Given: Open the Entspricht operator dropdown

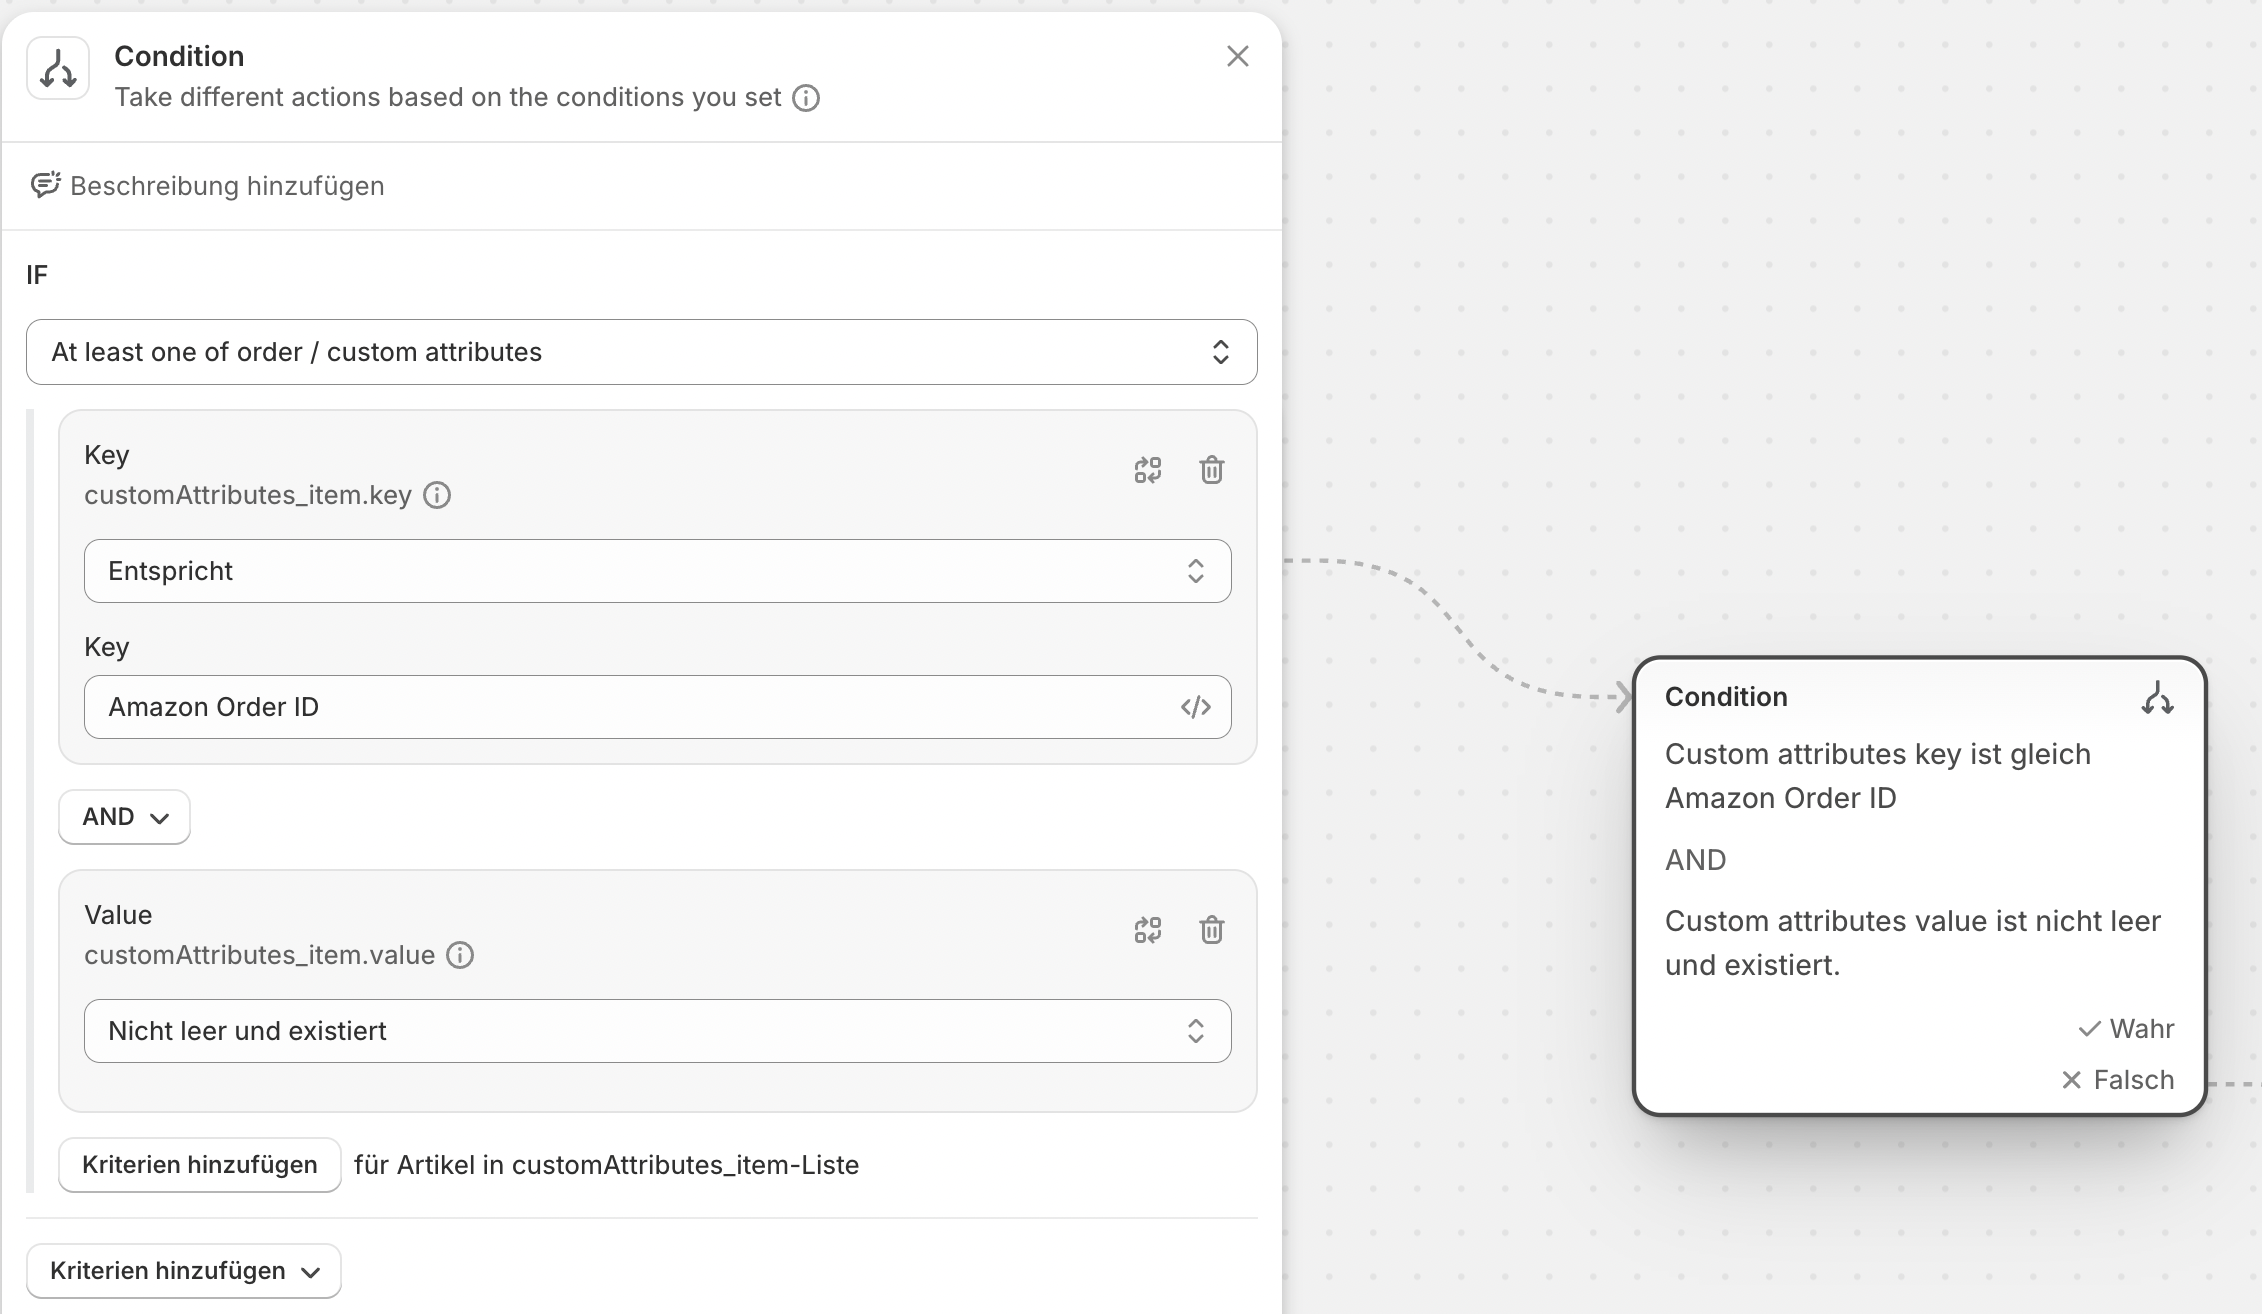Looking at the screenshot, I should click(657, 571).
